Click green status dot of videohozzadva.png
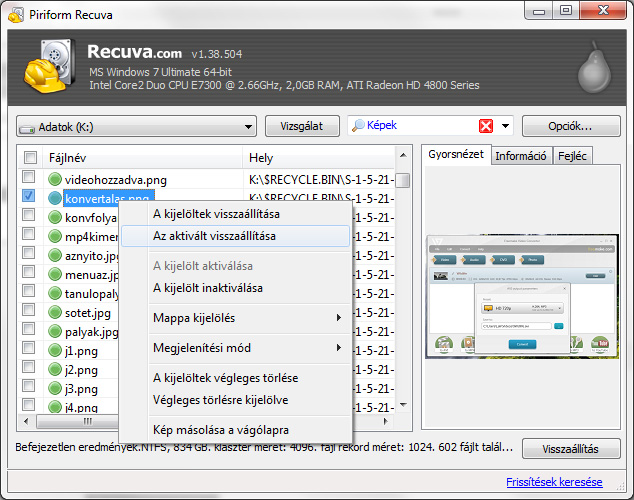Image resolution: width=634 pixels, height=500 pixels. [x=56, y=179]
